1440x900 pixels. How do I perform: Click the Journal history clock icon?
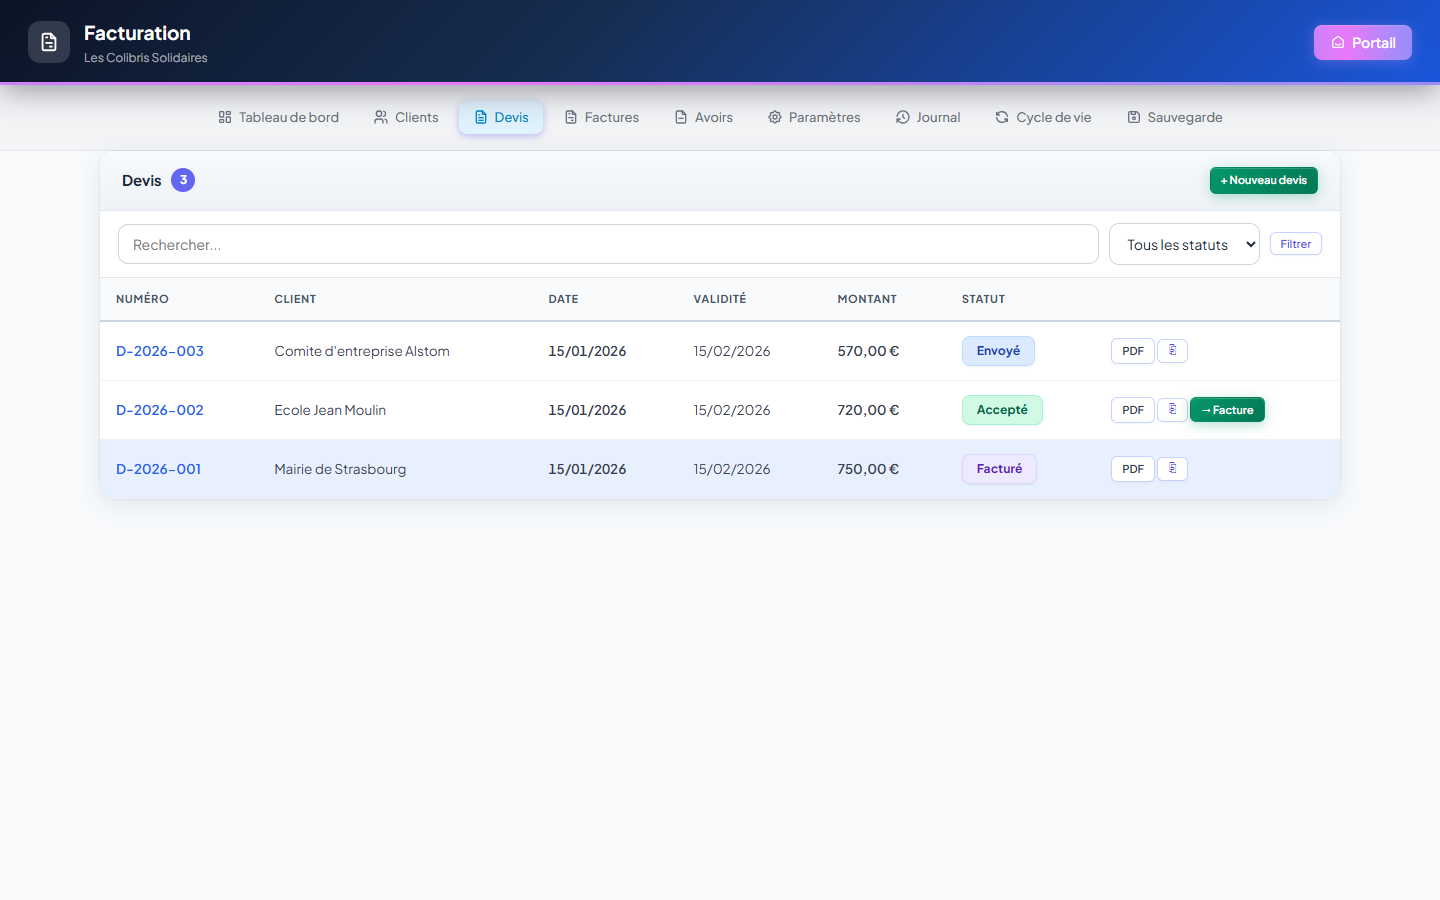[x=903, y=117]
